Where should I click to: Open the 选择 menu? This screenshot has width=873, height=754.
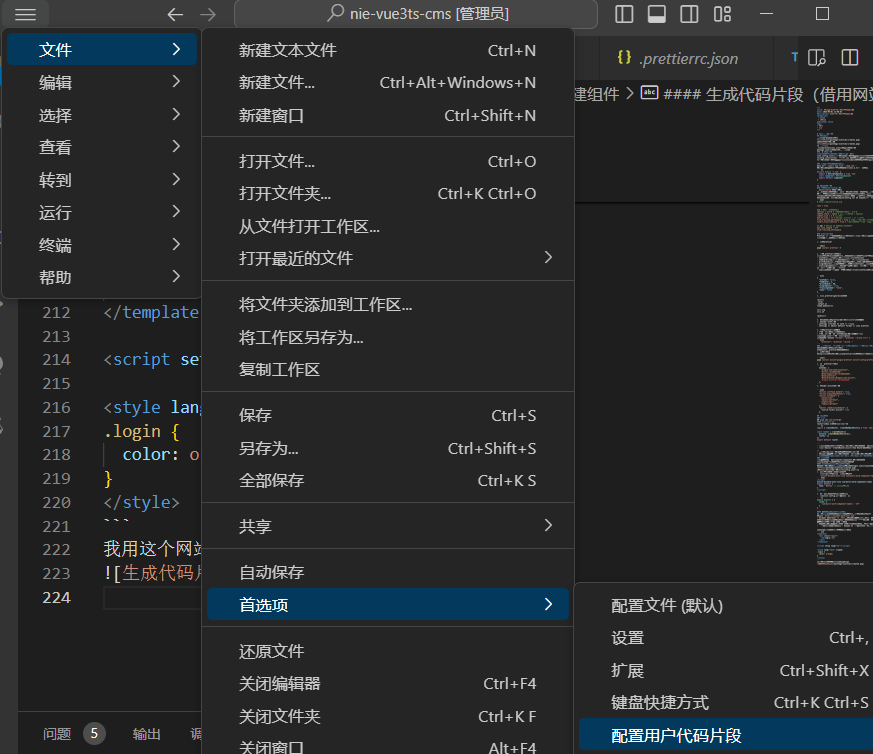[102, 115]
